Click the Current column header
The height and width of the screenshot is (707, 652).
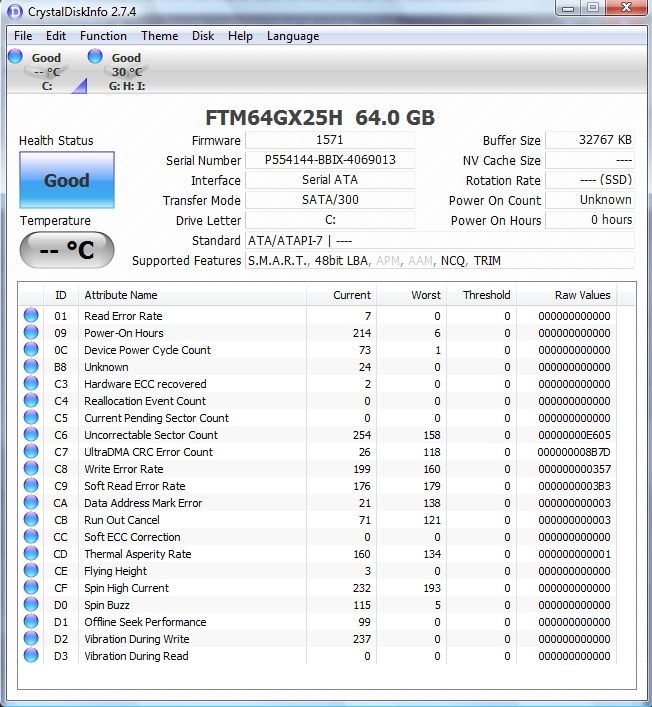click(341, 295)
